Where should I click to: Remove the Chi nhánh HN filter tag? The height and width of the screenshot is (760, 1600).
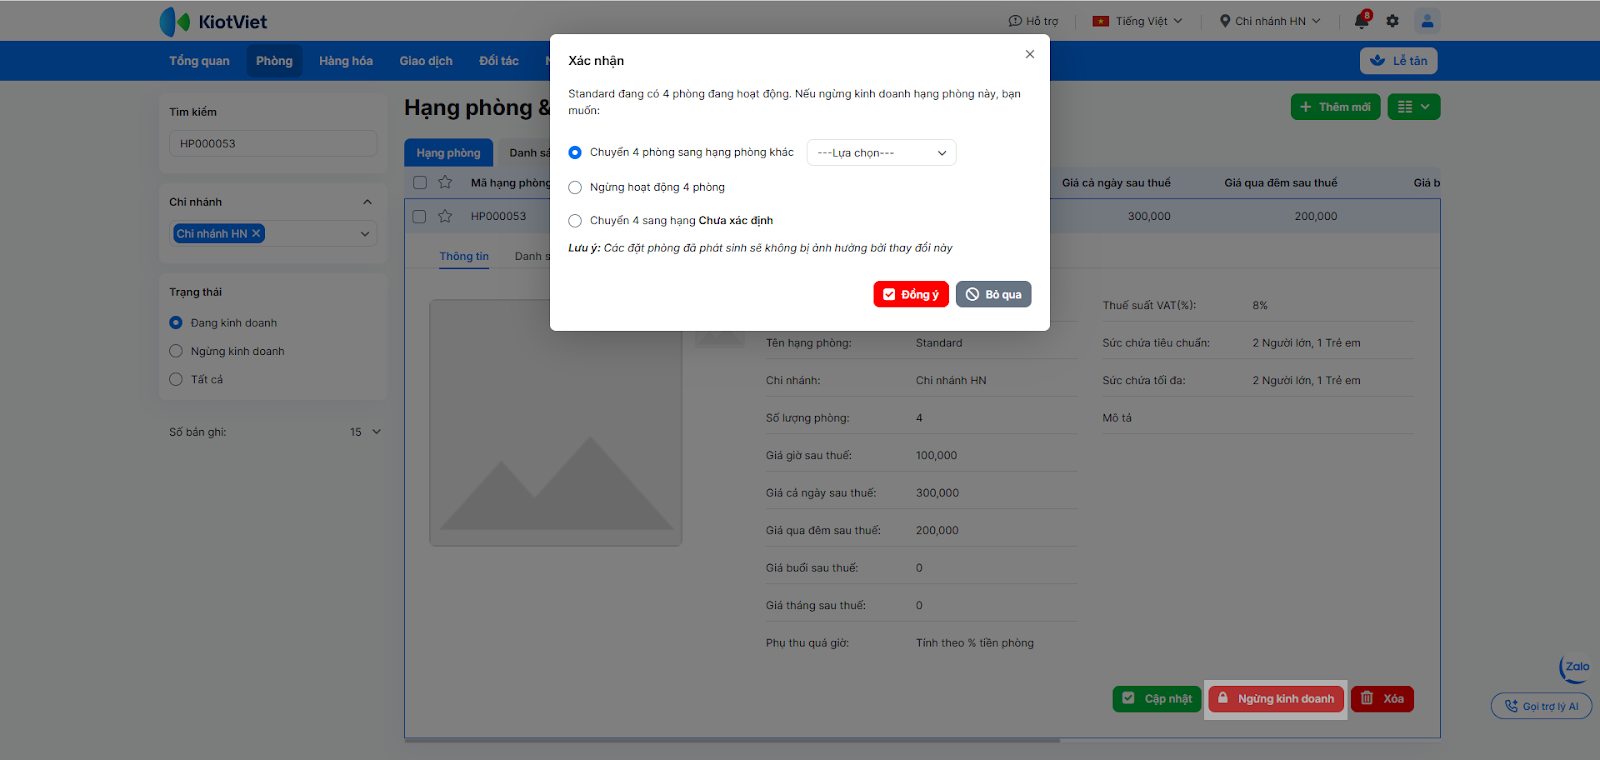click(x=256, y=233)
